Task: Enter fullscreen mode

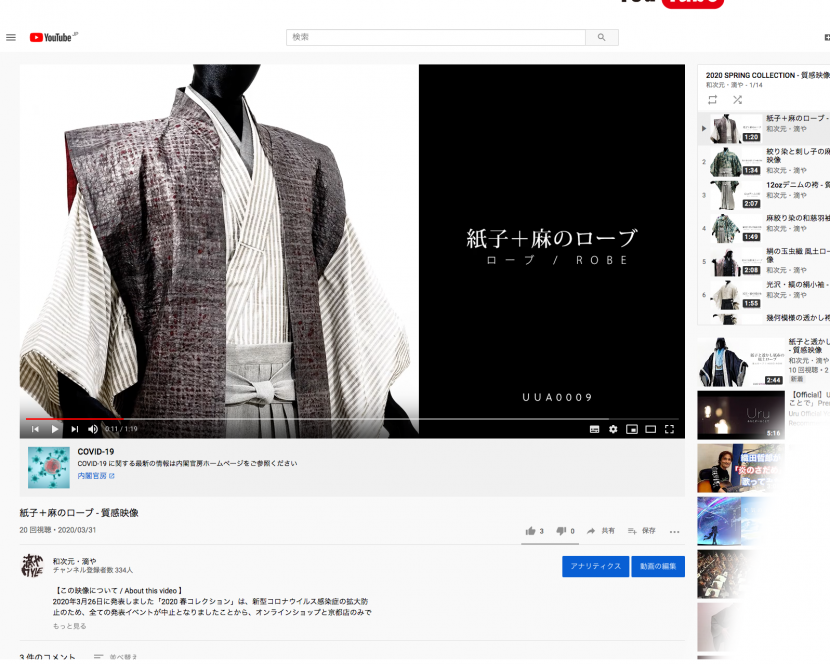Action: (x=670, y=429)
